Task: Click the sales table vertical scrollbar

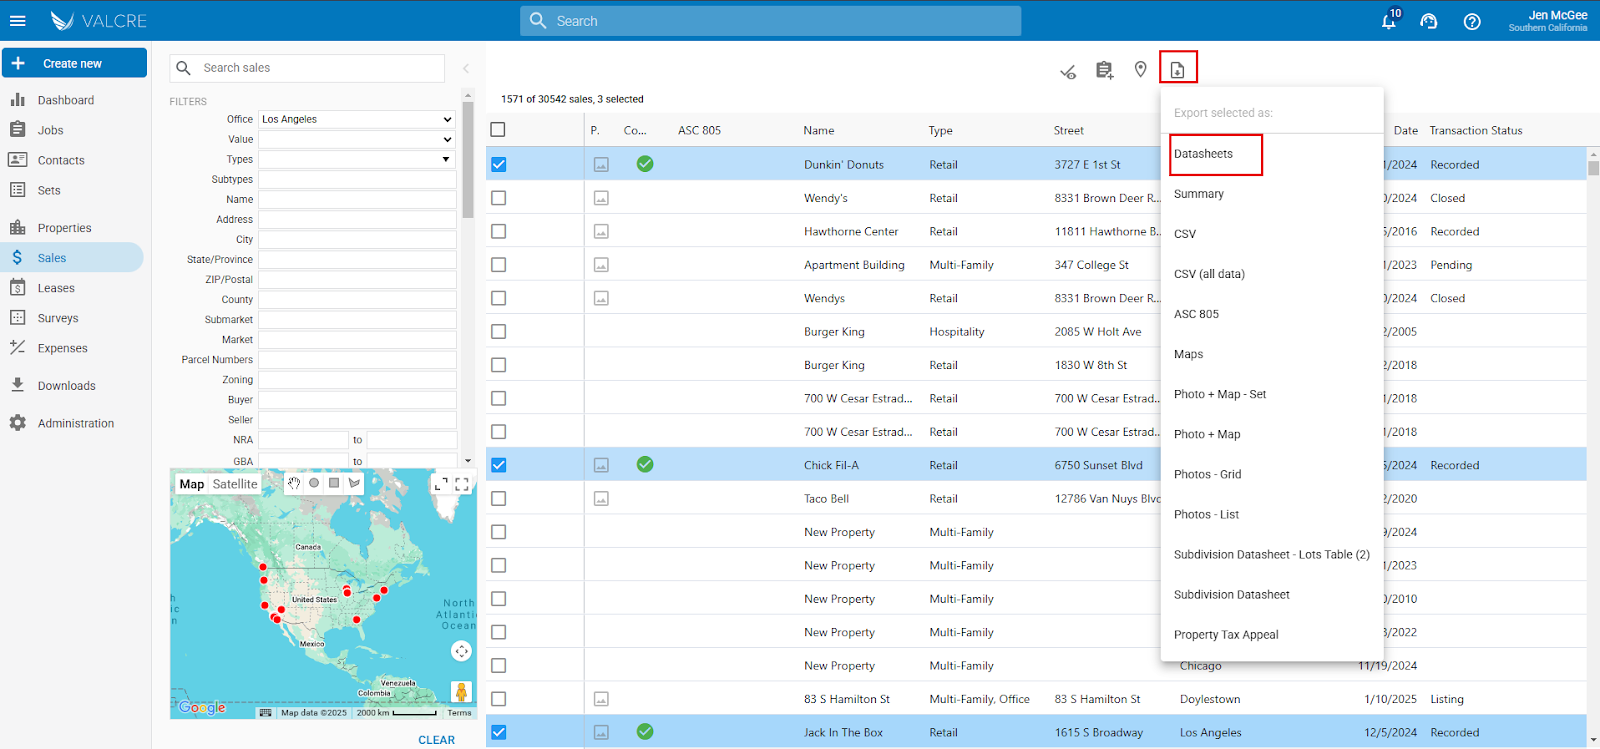Action: (1593, 167)
